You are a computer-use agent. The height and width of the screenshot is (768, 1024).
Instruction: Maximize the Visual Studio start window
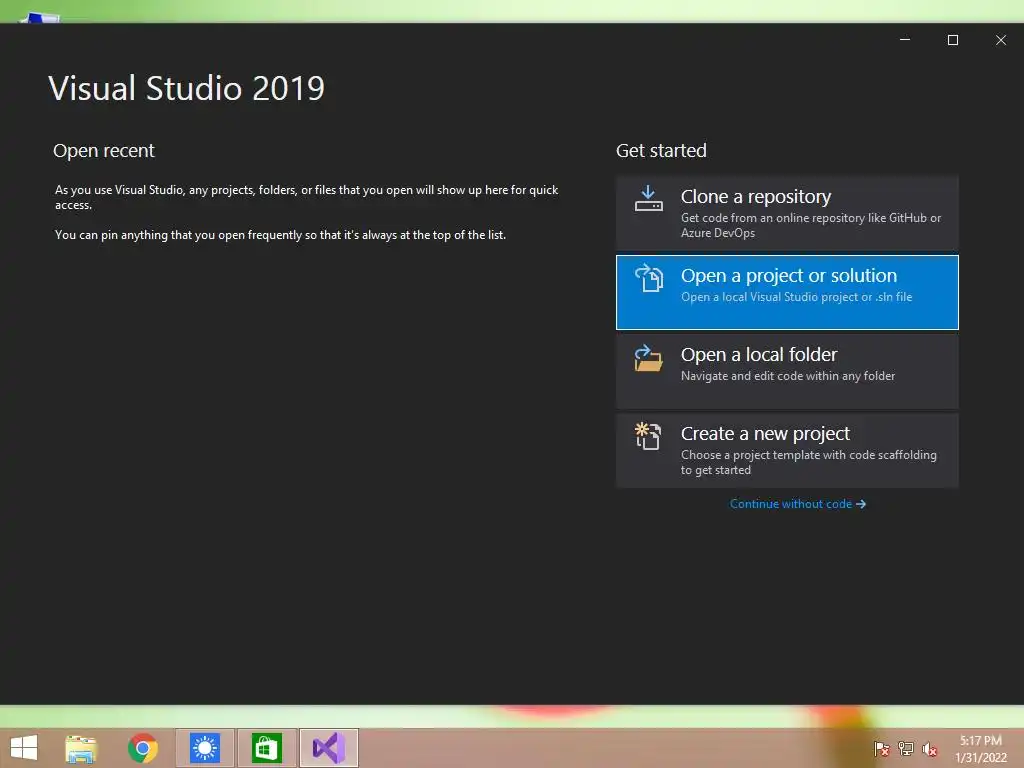953,40
